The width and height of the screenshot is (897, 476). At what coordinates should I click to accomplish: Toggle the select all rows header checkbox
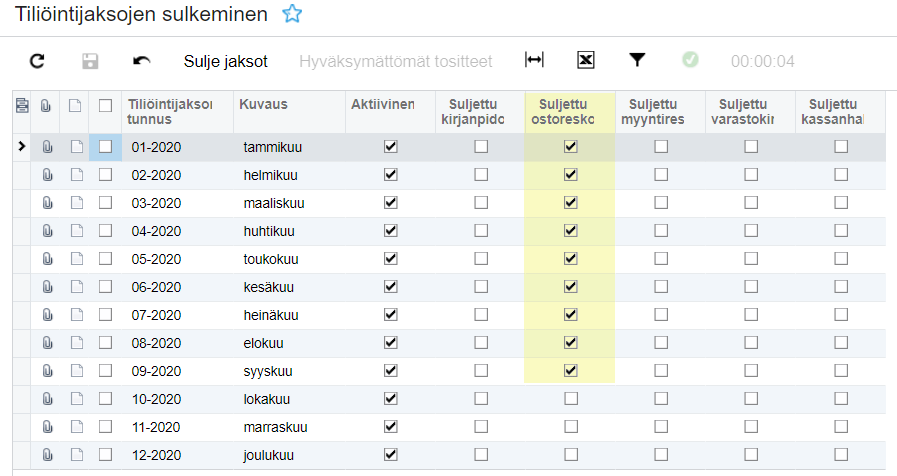click(106, 104)
